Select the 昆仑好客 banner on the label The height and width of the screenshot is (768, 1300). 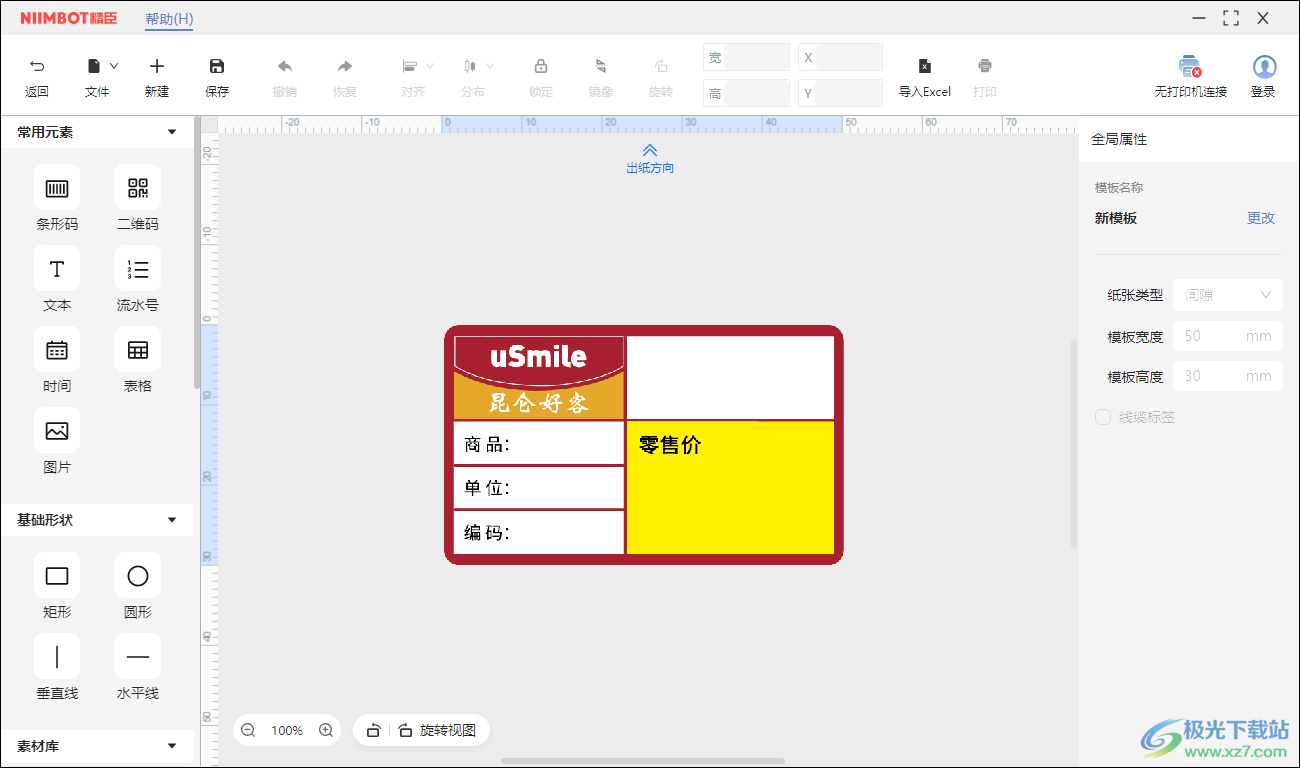pyautogui.click(x=539, y=403)
